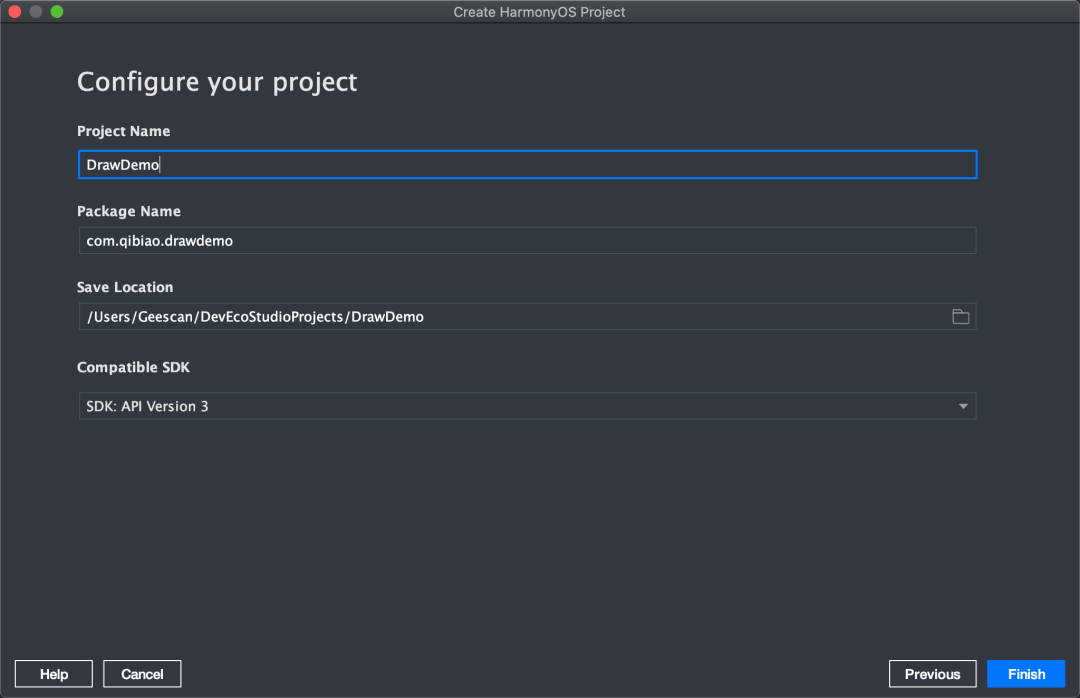Click the Project Name label
This screenshot has width=1080, height=698.
pyautogui.click(x=123, y=131)
